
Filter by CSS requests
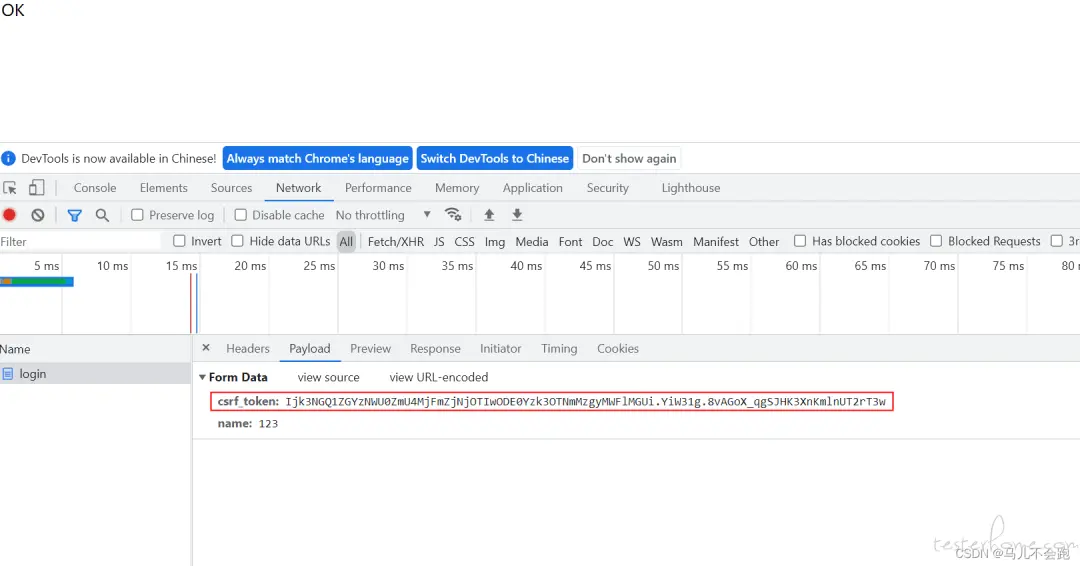coord(464,242)
